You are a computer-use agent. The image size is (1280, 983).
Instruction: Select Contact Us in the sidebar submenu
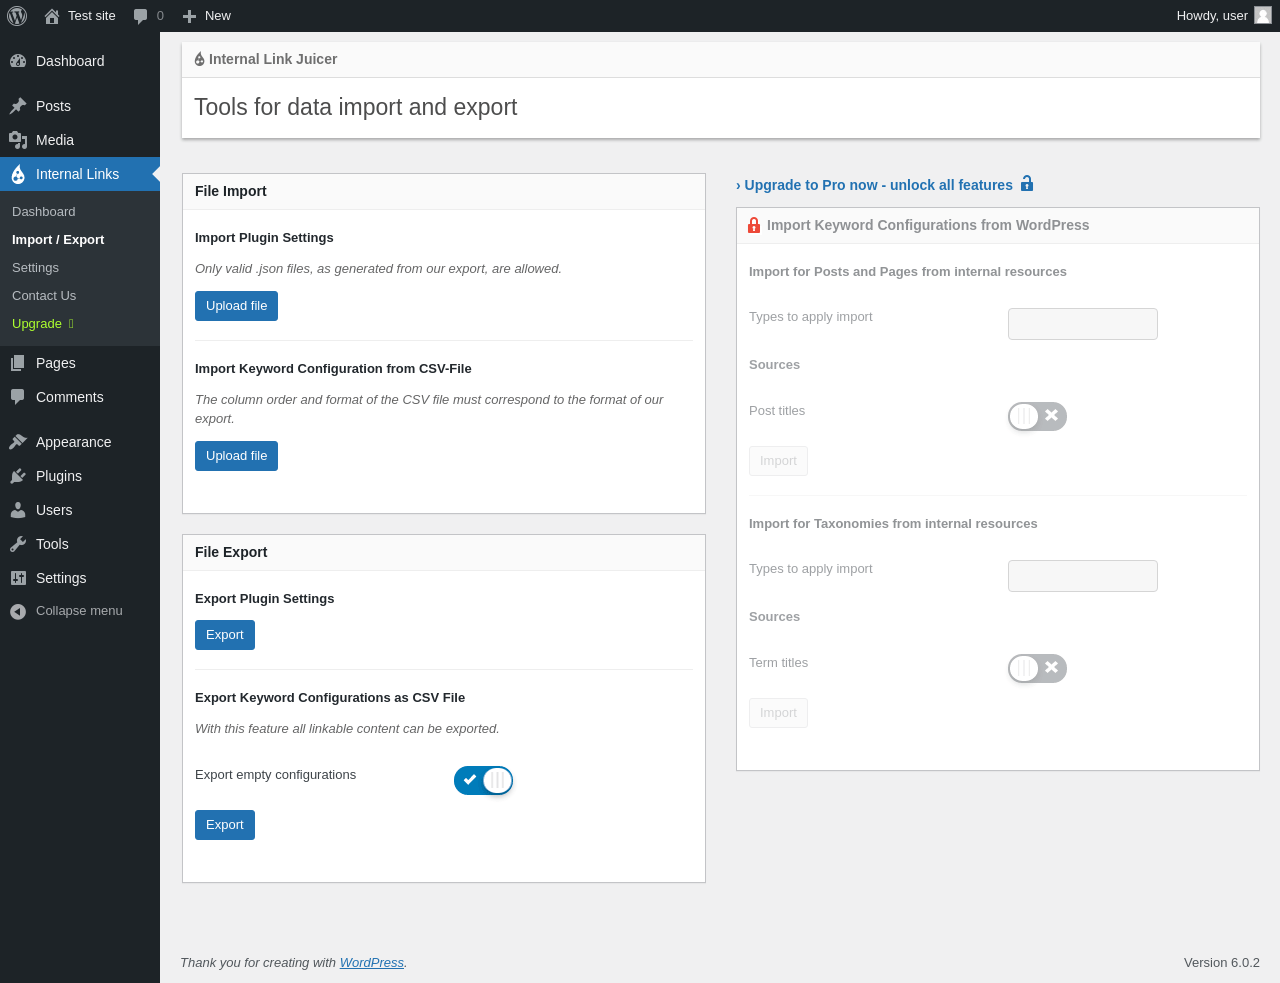point(44,296)
